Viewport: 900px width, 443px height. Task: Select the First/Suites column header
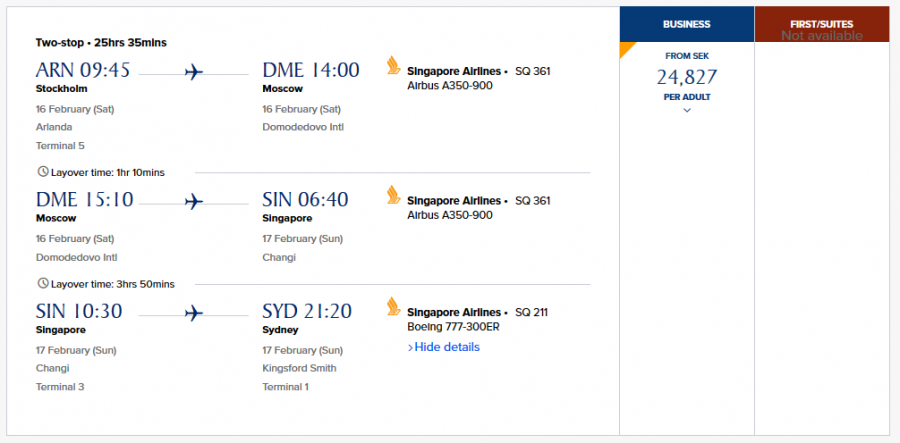point(821,24)
